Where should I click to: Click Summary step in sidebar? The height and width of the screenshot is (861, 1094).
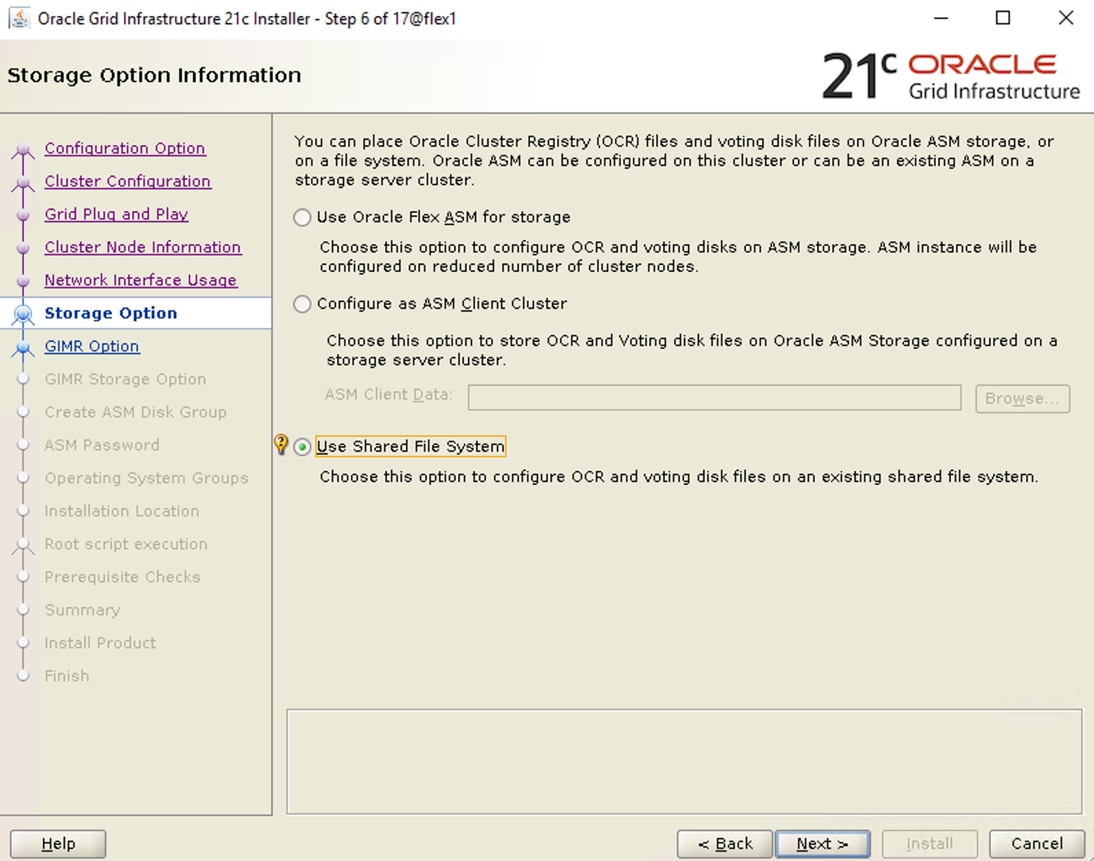point(82,610)
